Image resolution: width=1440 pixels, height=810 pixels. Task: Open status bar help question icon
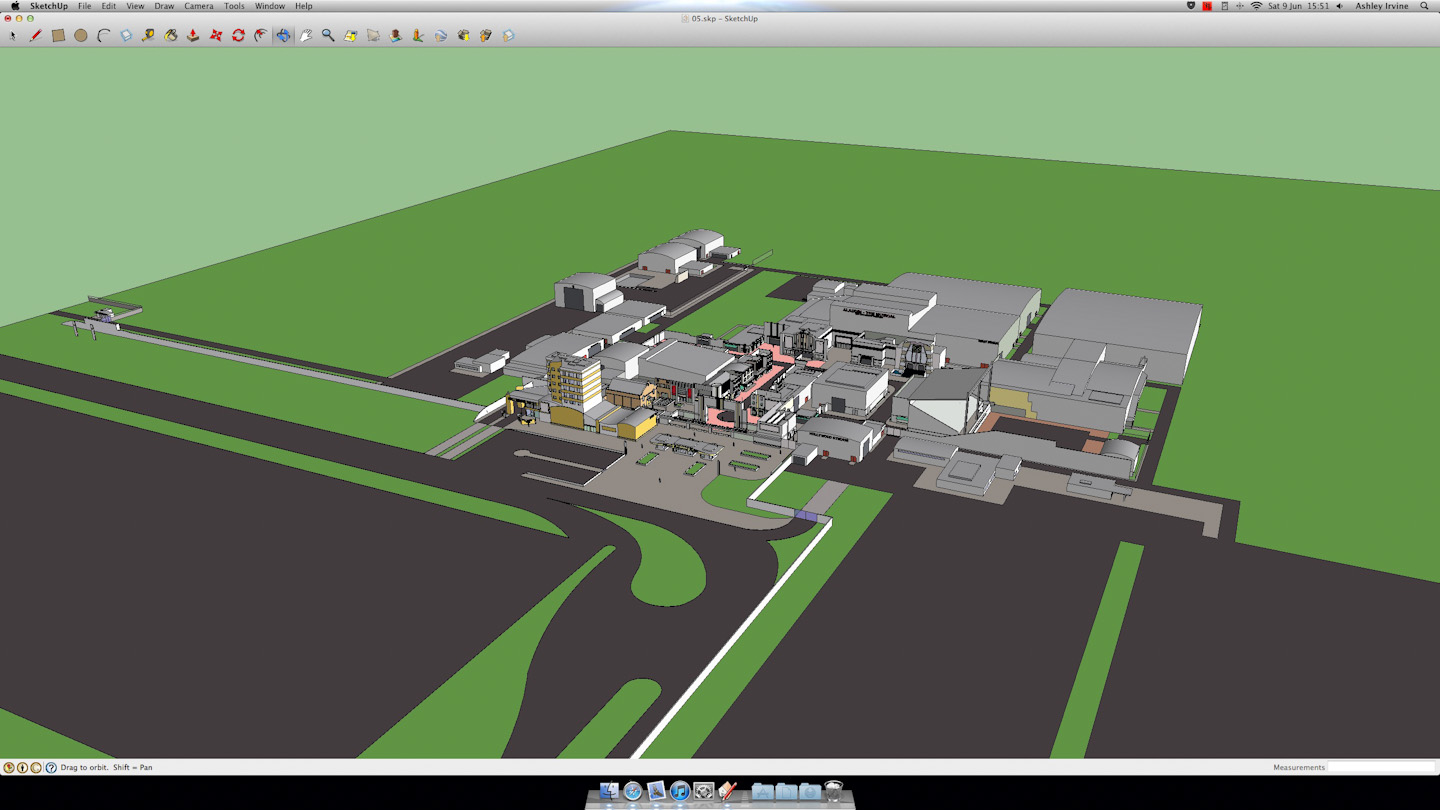50,767
